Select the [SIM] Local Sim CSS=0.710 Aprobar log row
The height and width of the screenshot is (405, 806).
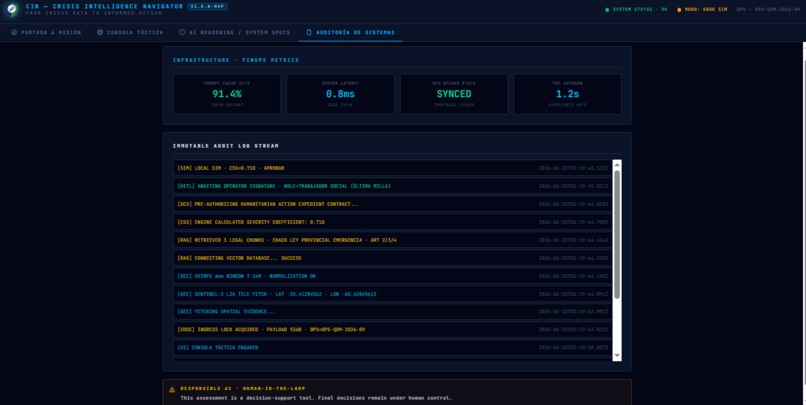coord(393,168)
